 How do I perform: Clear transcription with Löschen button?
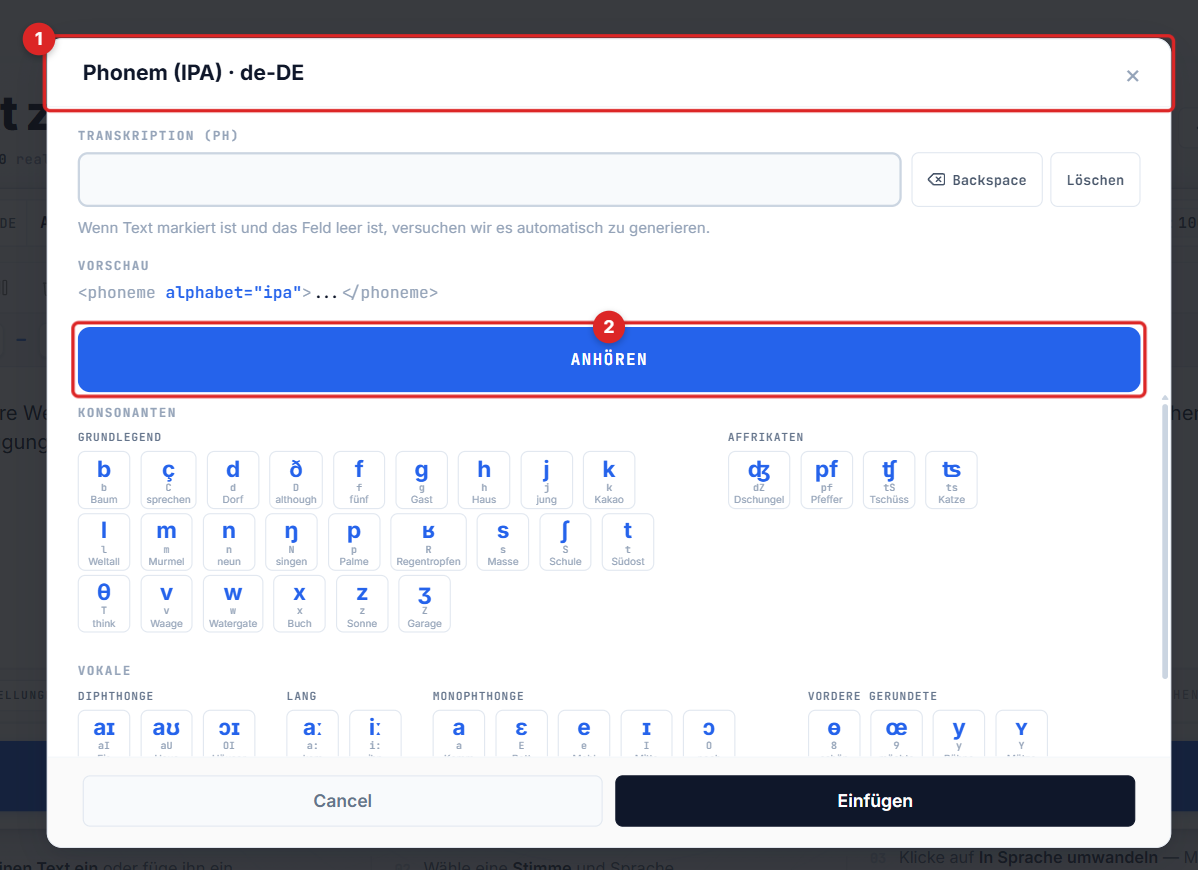[1095, 180]
